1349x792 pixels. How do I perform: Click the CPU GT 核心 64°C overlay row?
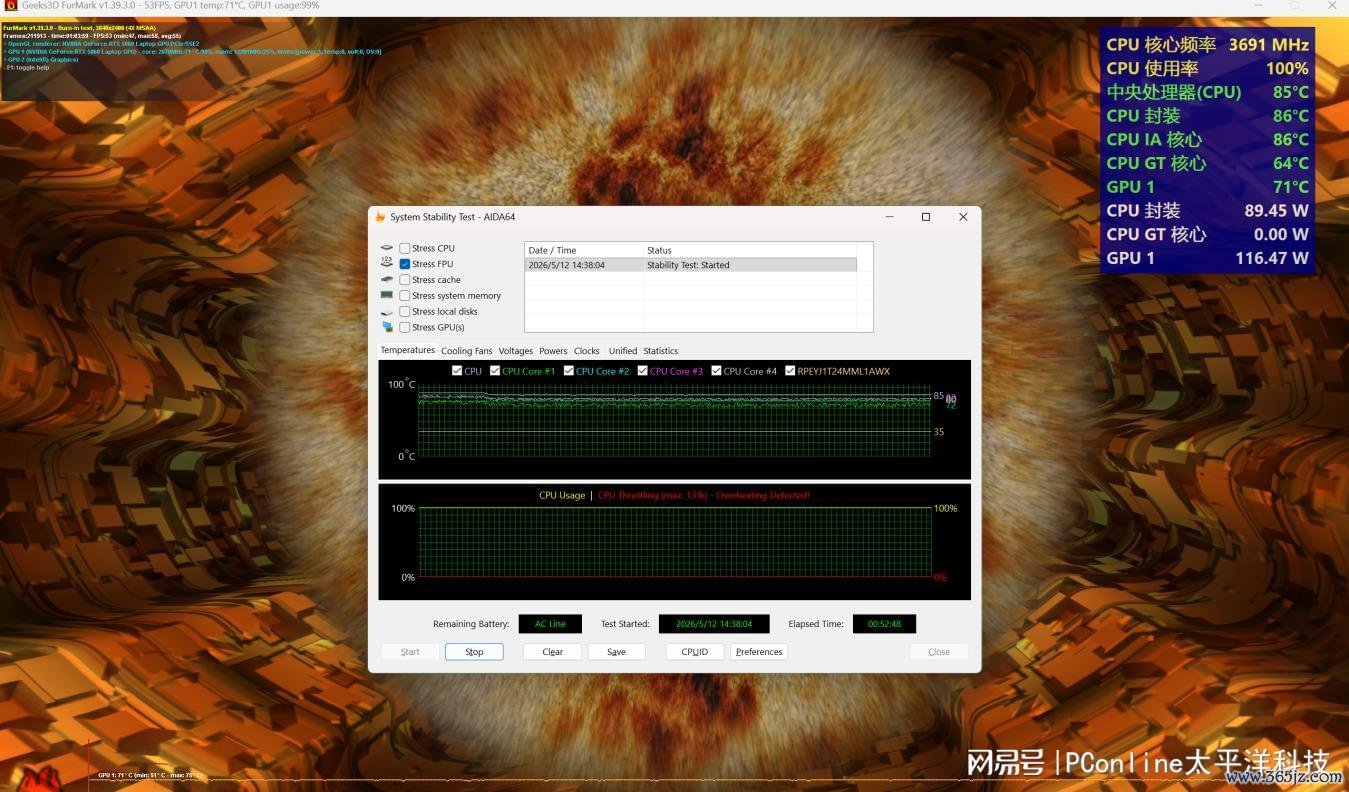(1207, 163)
